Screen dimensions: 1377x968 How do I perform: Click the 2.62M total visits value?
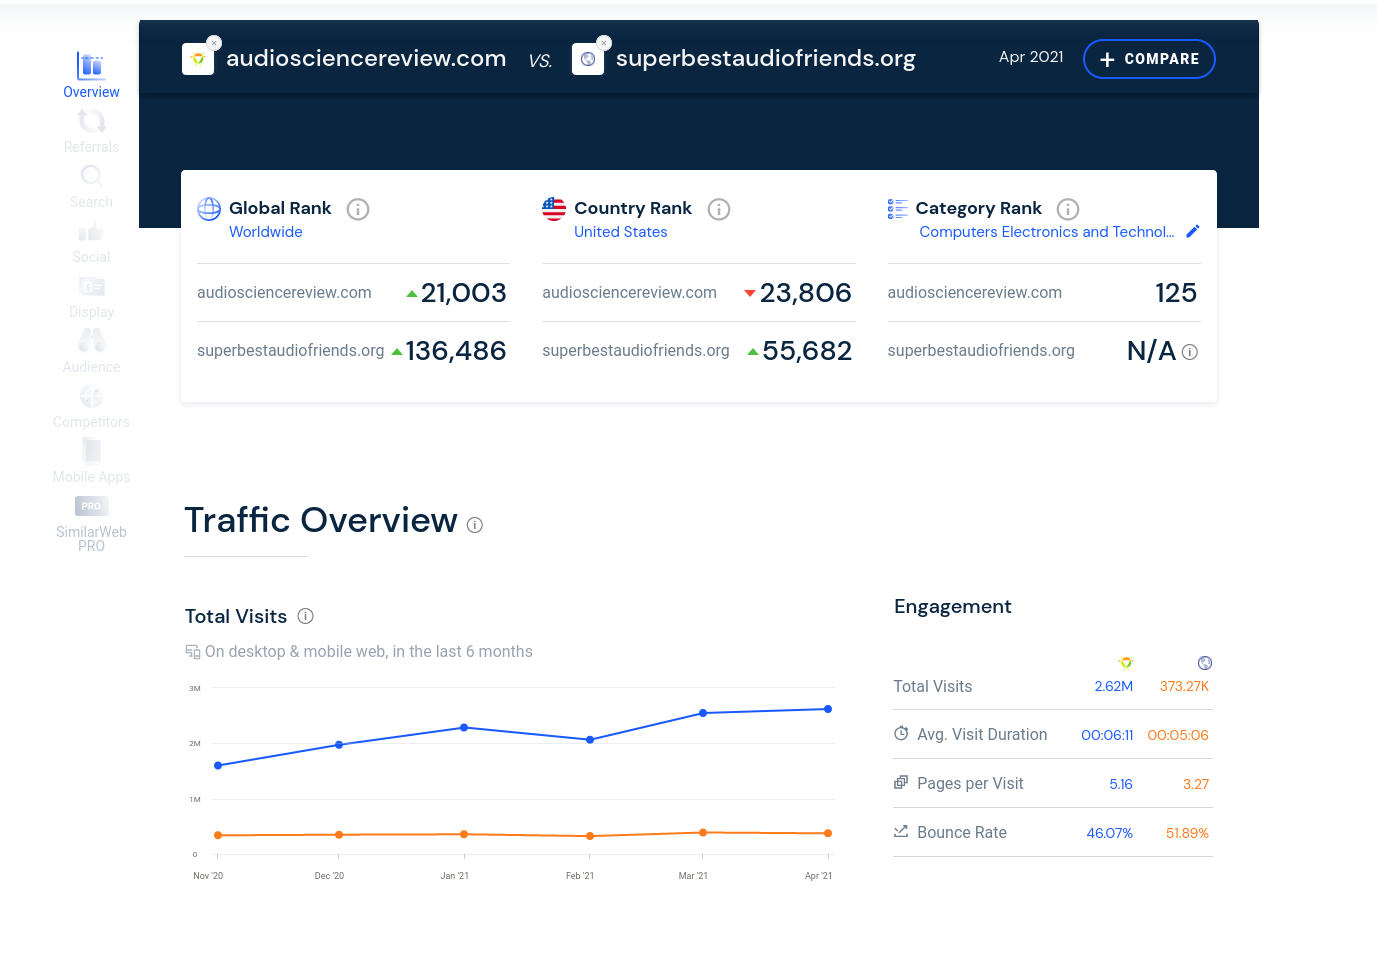tap(1114, 687)
